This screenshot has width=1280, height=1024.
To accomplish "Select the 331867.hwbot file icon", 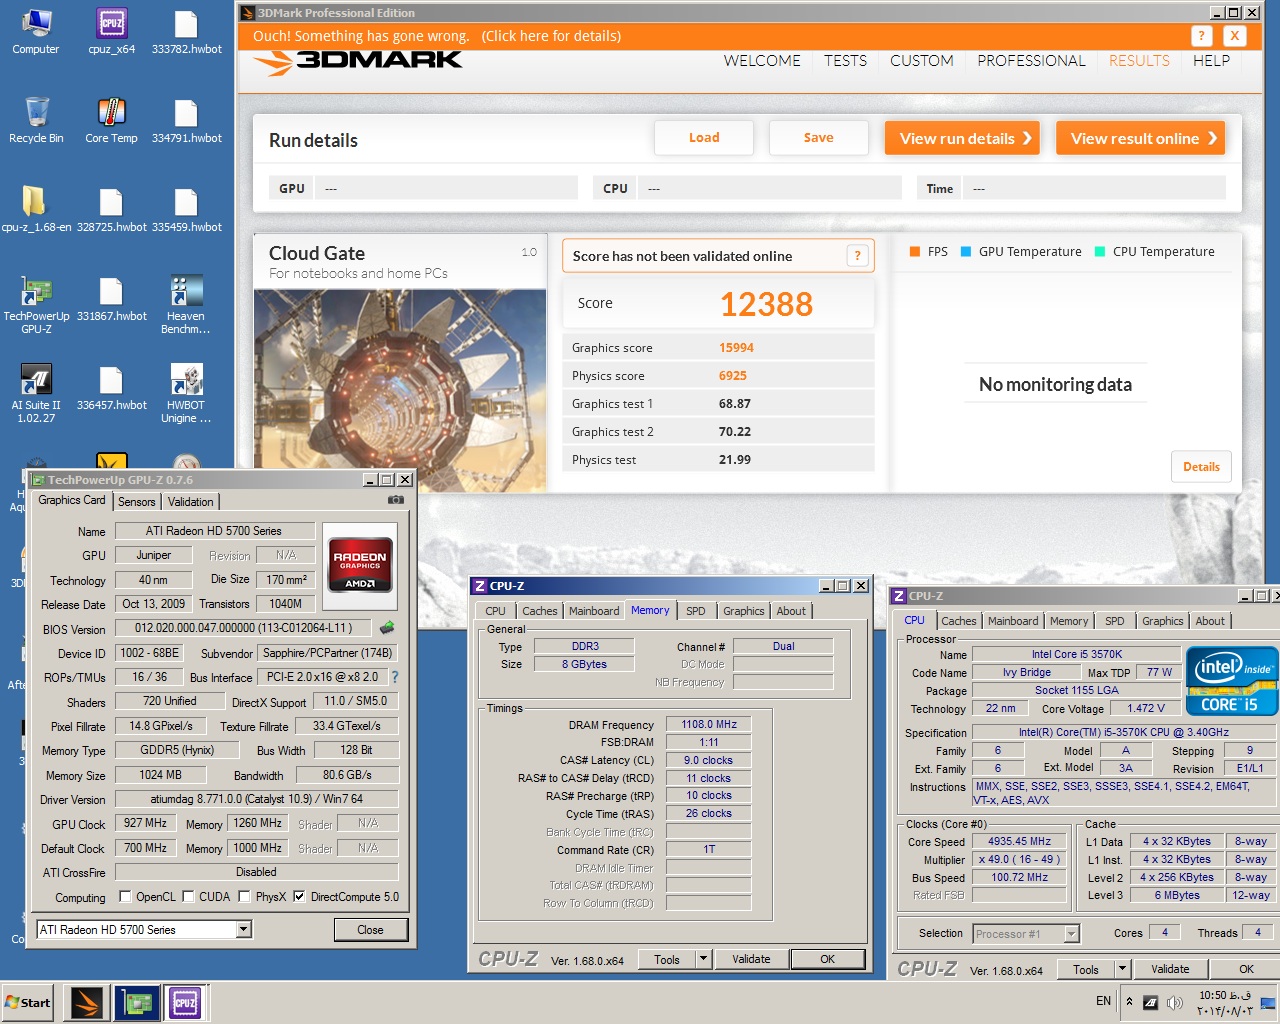I will (111, 298).
